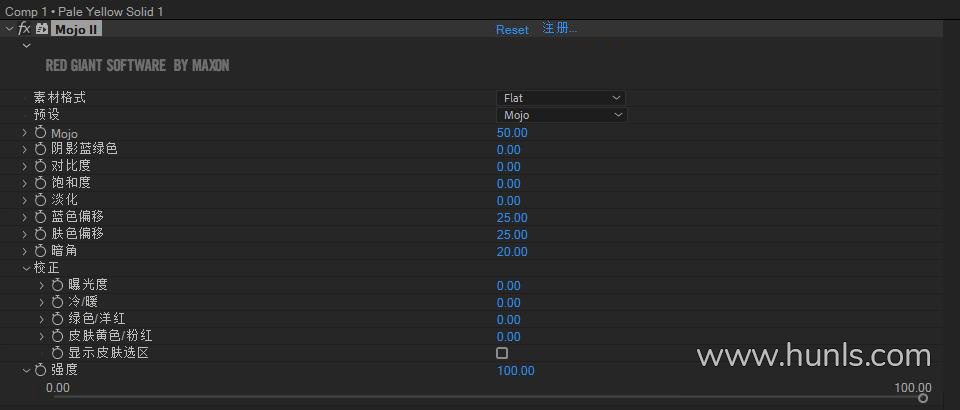
Task: Open the 注册... registration link
Action: pyautogui.click(x=559, y=28)
